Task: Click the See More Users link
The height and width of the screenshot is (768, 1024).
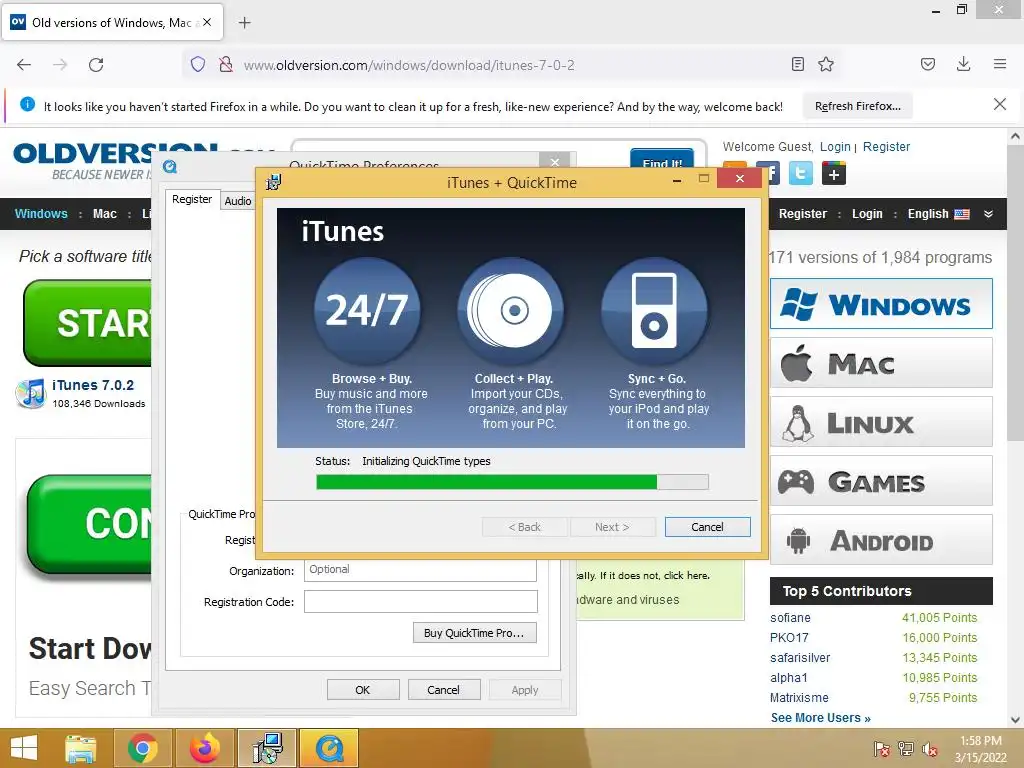Action: (x=821, y=718)
